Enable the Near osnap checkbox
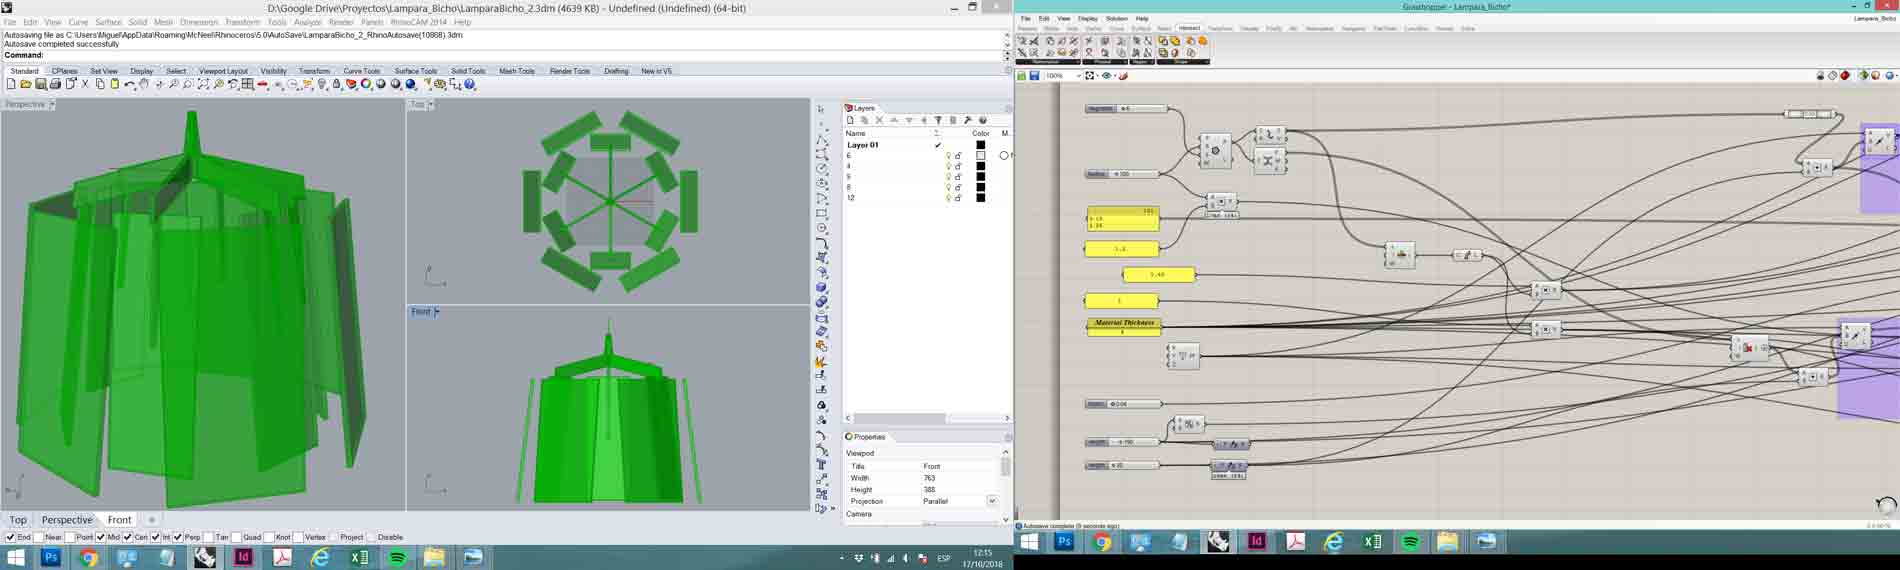This screenshot has height=570, width=1900. [x=38, y=537]
